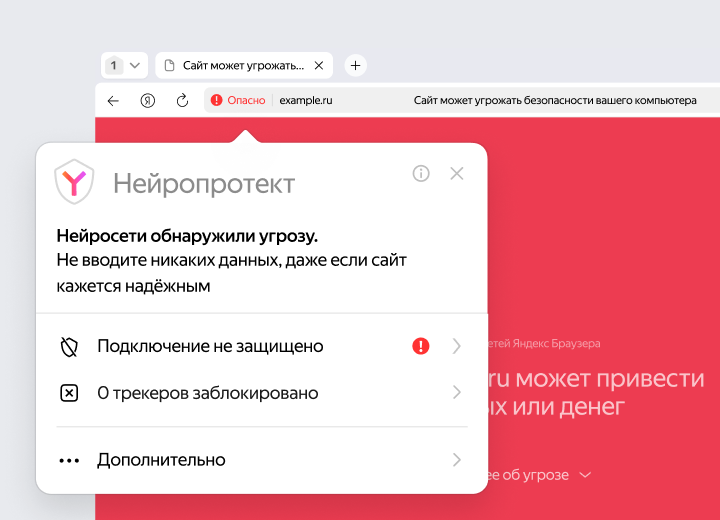Close the 'Сайт может угрожать...' tab

319,66
